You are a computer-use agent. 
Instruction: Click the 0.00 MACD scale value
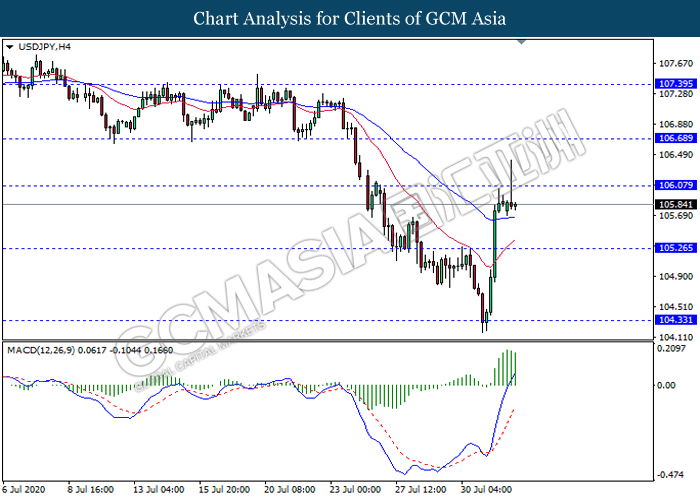coord(666,385)
